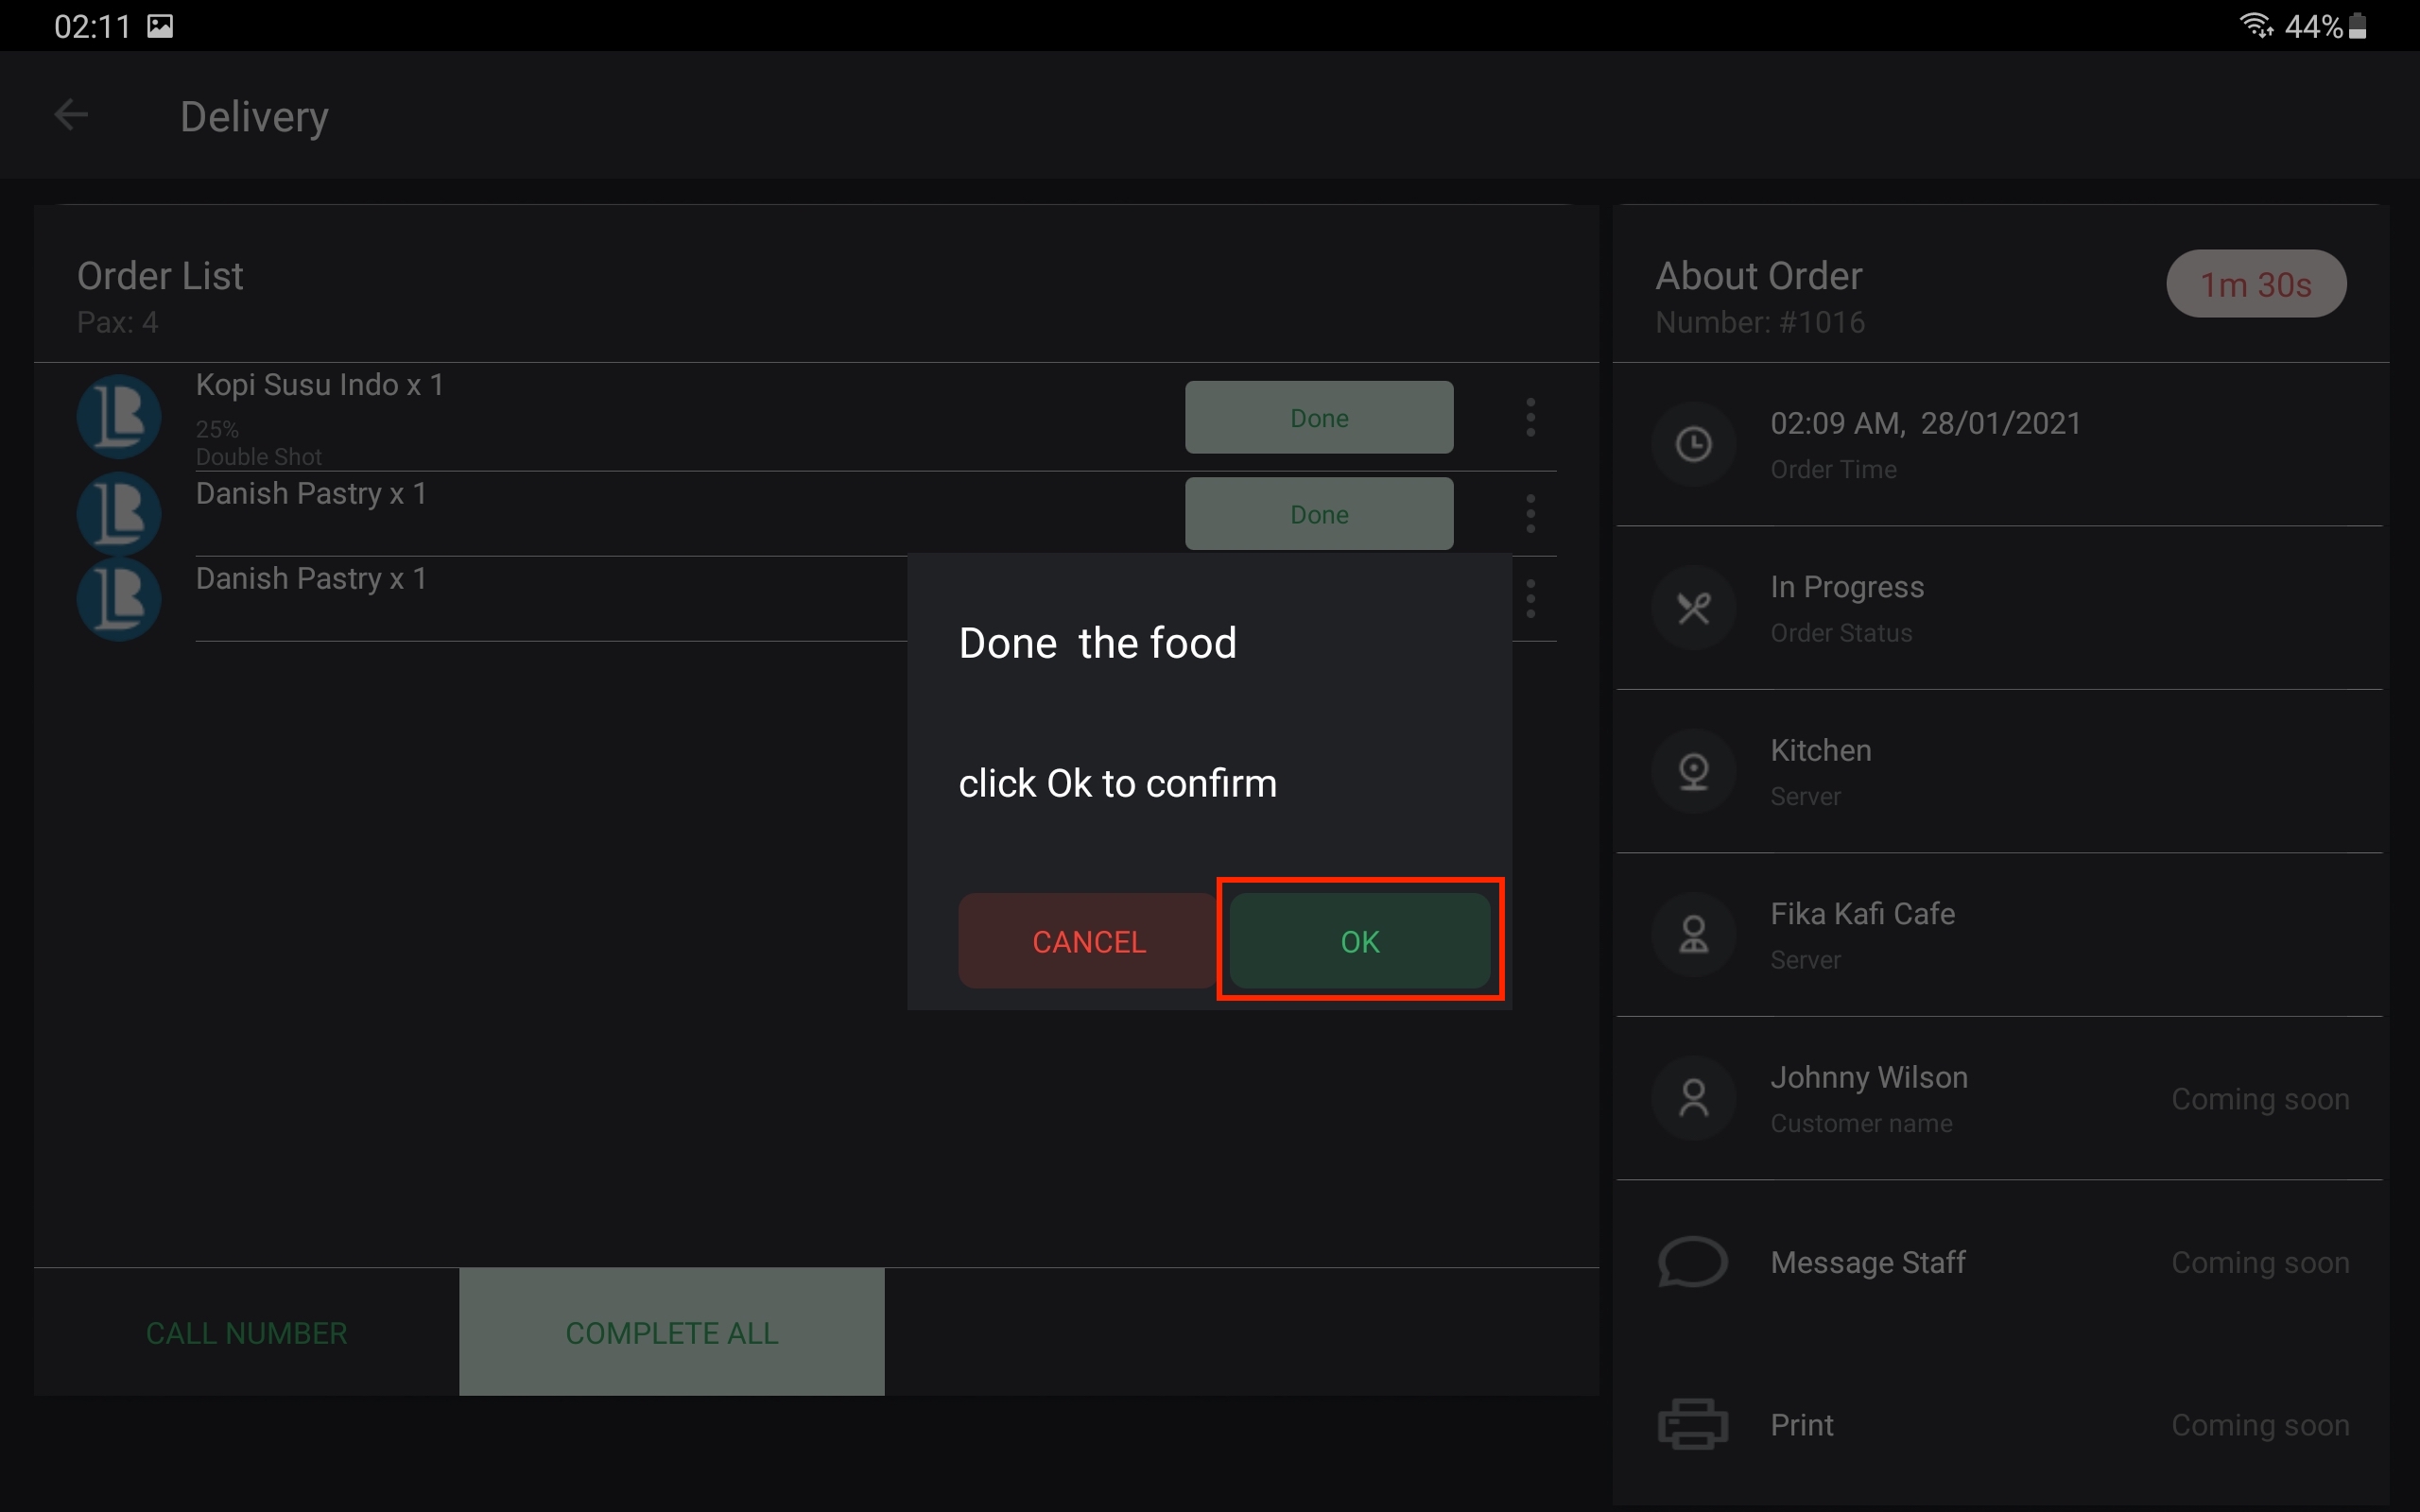Mark first Danish Pastry as Done
This screenshot has width=2420, height=1512.
[1318, 514]
